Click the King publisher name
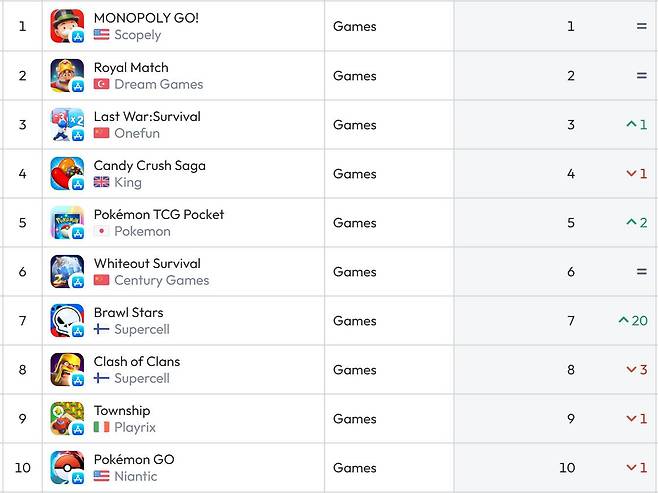Screen dimensions: 658x493 pyautogui.click(x=128, y=182)
